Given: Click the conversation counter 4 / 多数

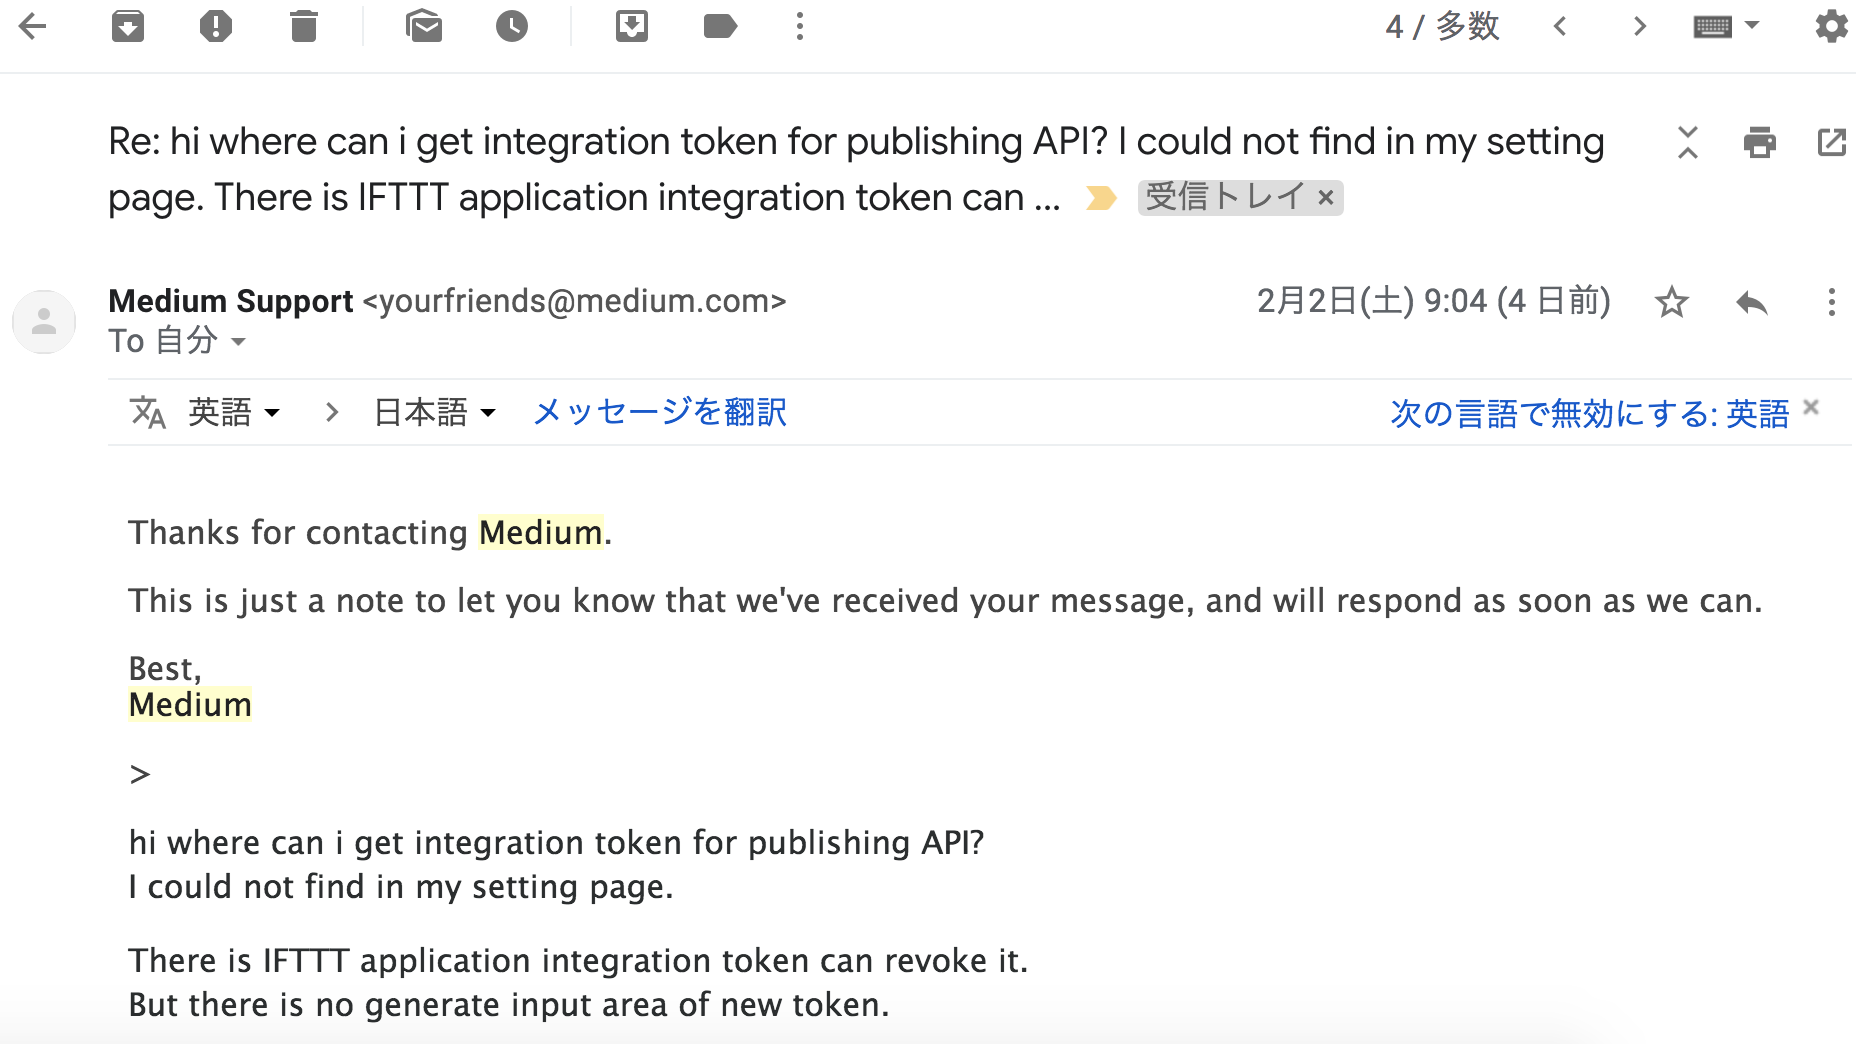Looking at the screenshot, I should [1442, 26].
